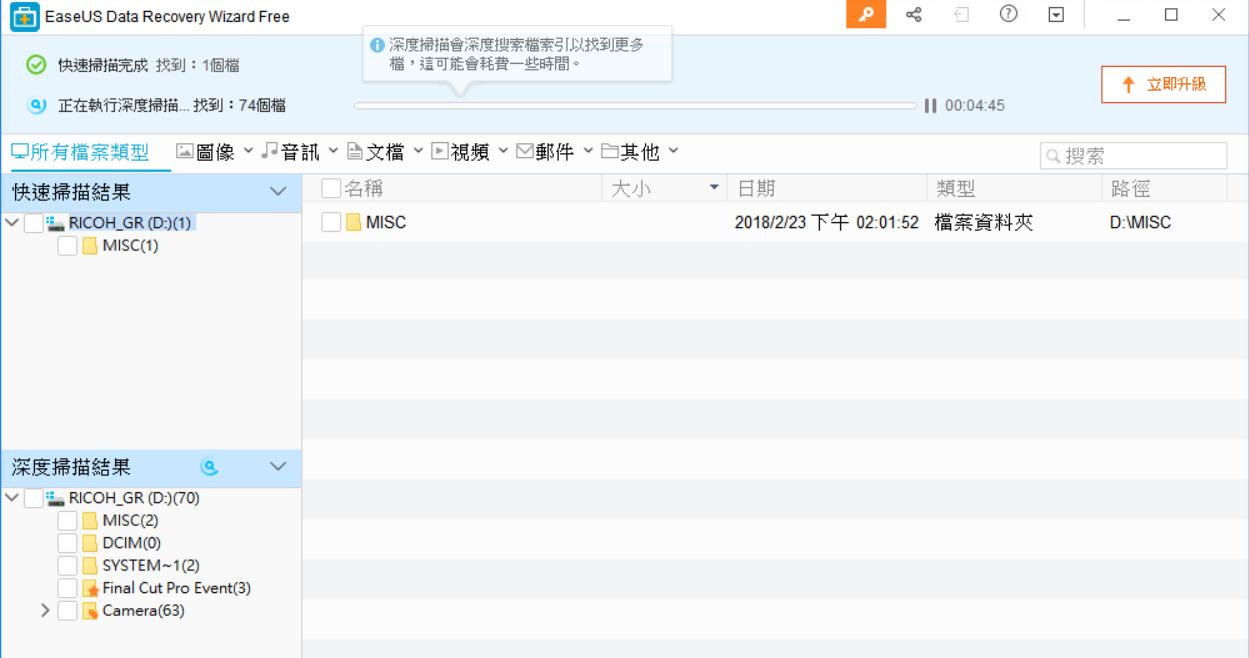Click the deep scan running status icon
The width and height of the screenshot is (1249, 658).
pyautogui.click(x=36, y=105)
